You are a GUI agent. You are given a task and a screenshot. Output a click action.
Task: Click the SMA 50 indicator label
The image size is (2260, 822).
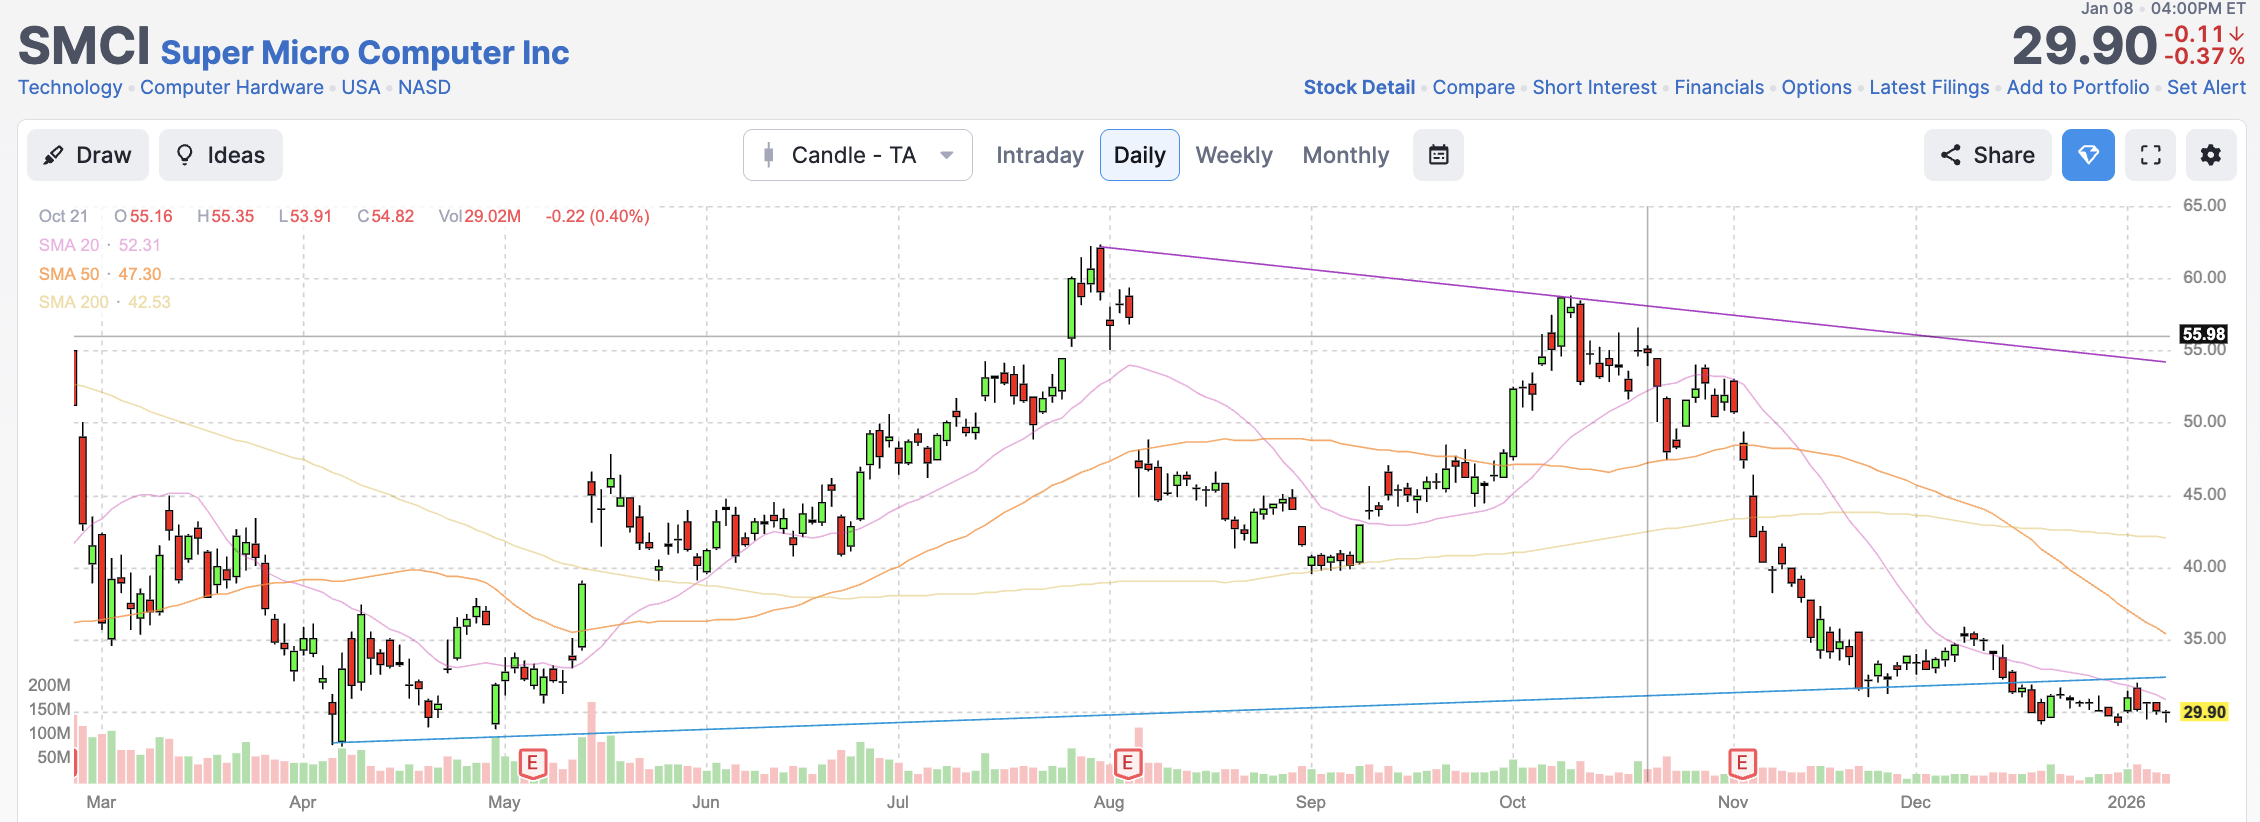click(69, 274)
